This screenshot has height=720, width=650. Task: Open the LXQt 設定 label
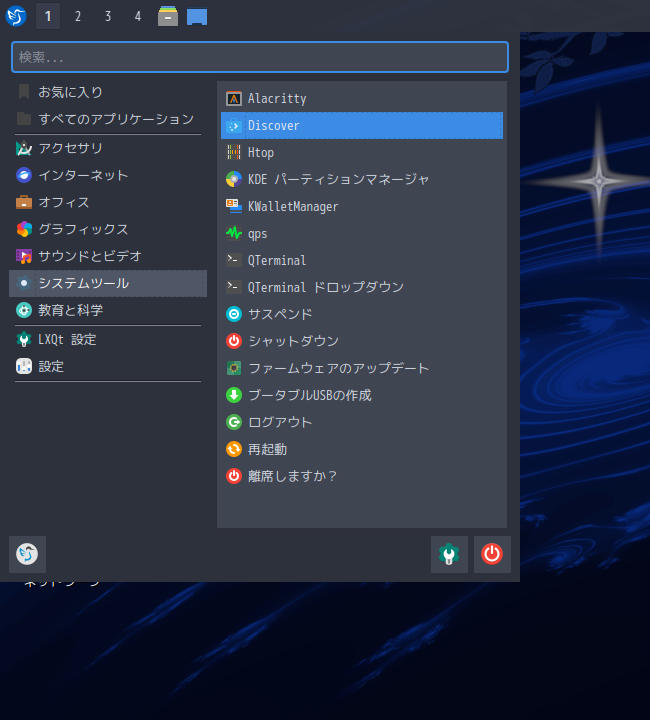click(x=67, y=340)
